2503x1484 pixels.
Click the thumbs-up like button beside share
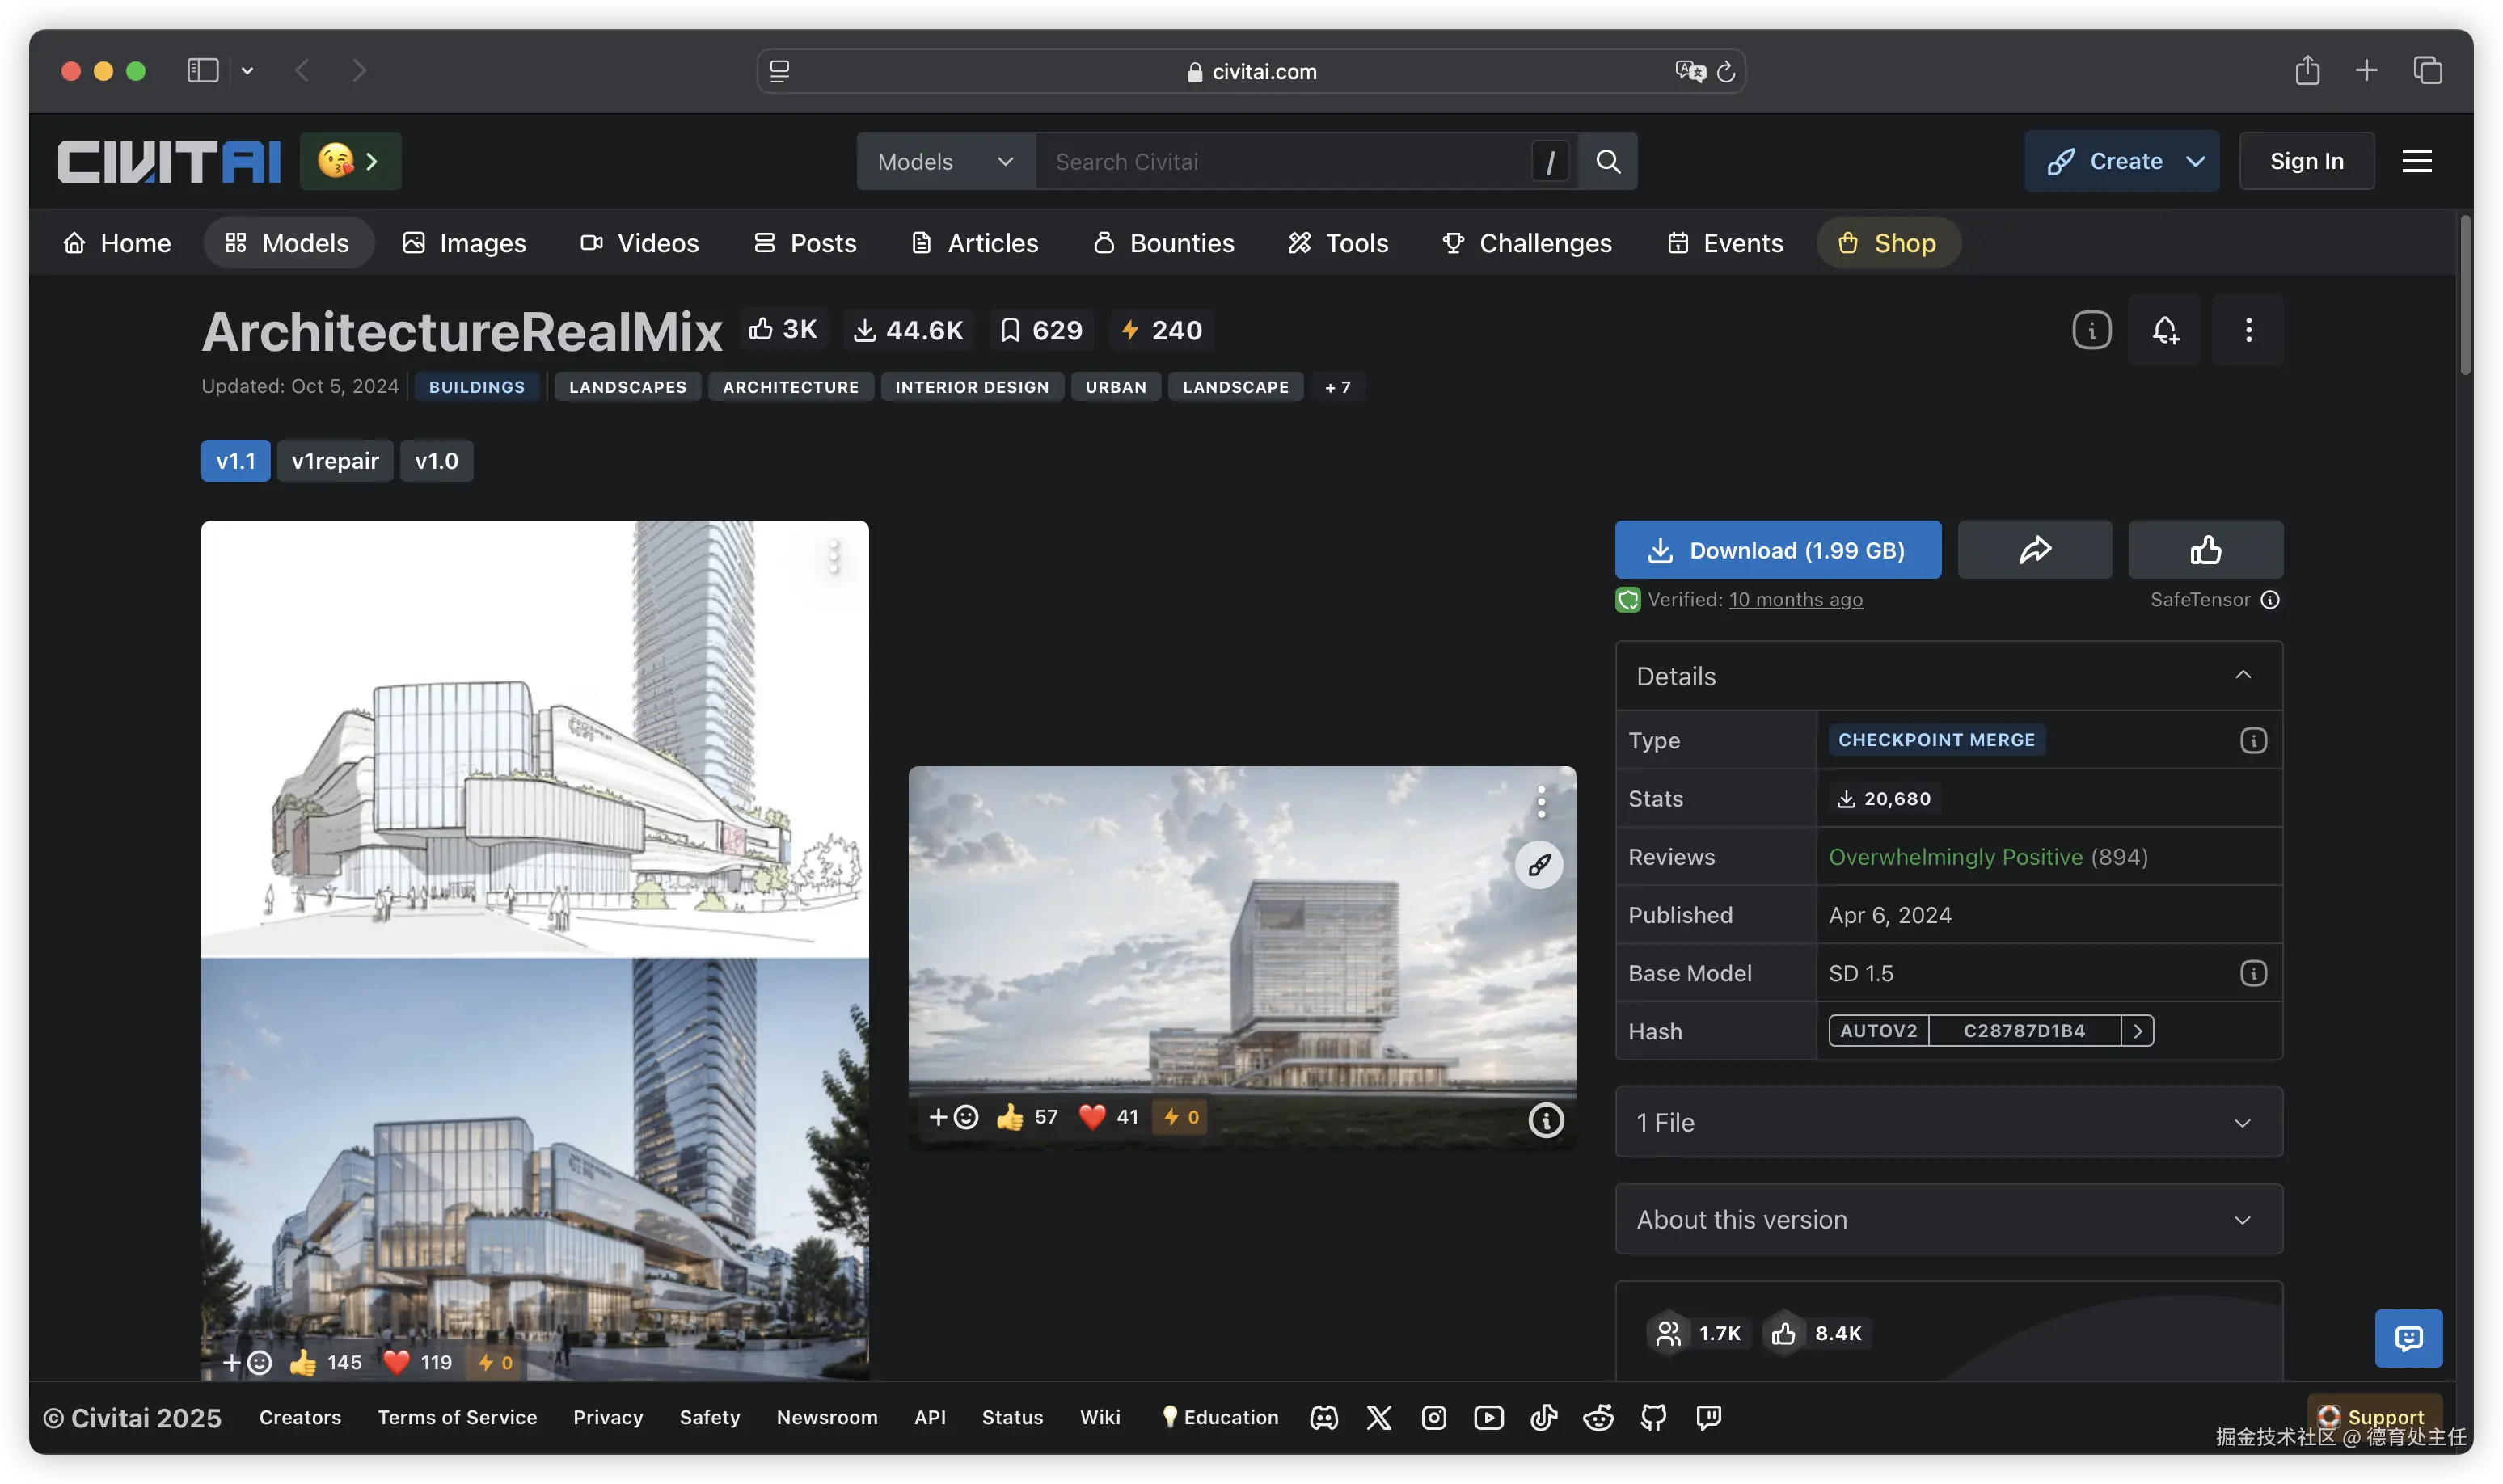2205,550
